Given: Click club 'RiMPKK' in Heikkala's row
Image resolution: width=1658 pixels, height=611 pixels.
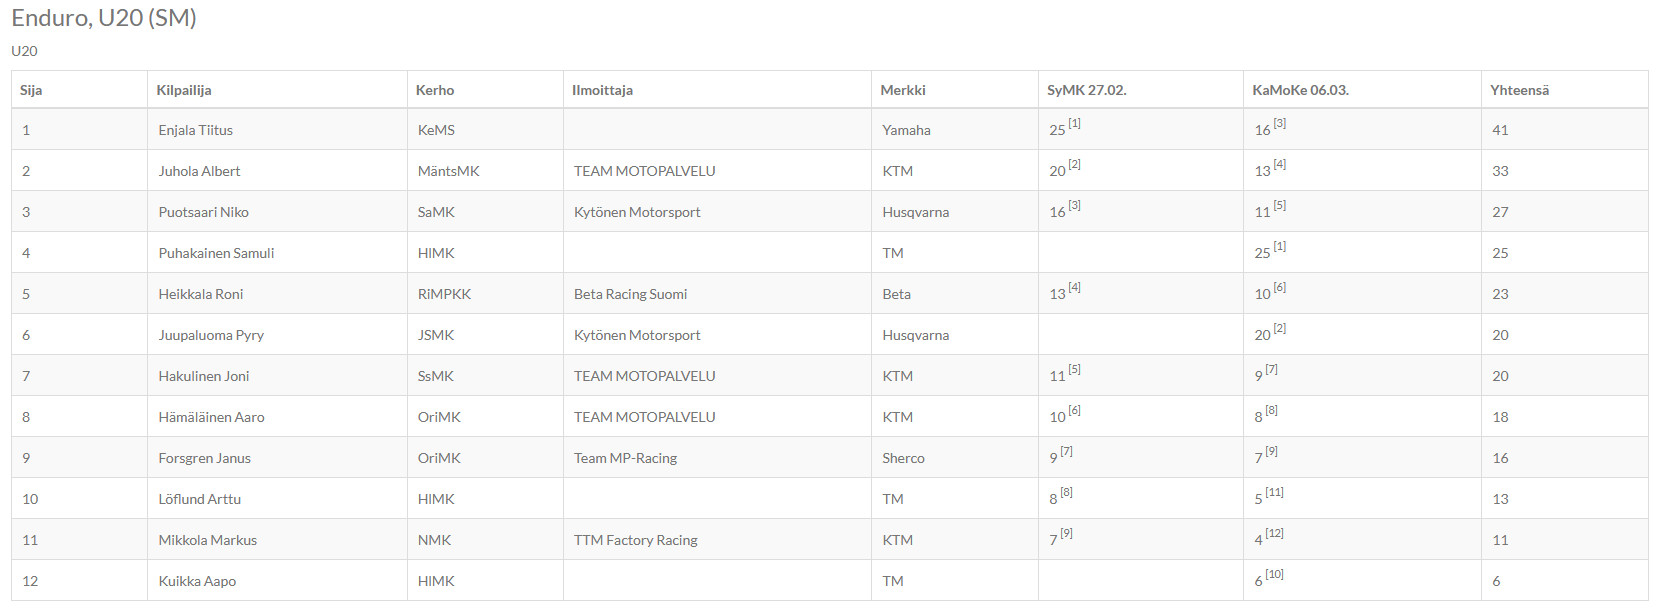Looking at the screenshot, I should tap(444, 294).
